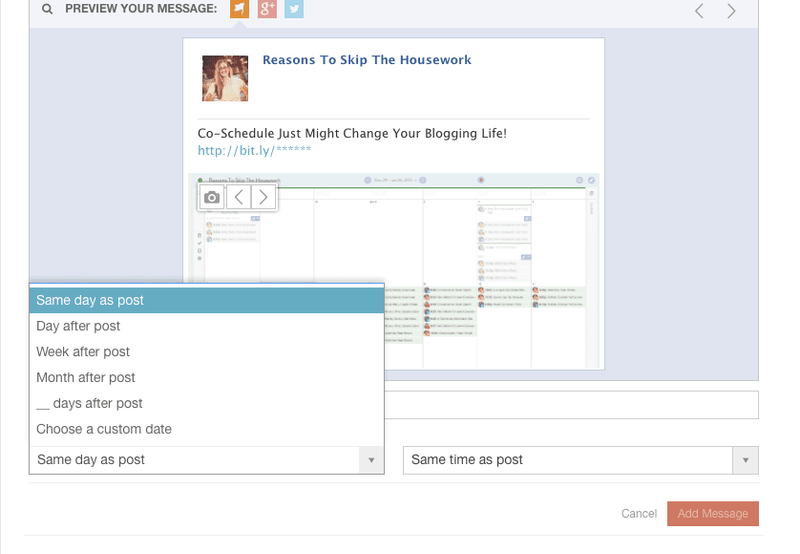This screenshot has height=554, width=800.
Task: Choose '__ days after post' option
Action: (207, 403)
